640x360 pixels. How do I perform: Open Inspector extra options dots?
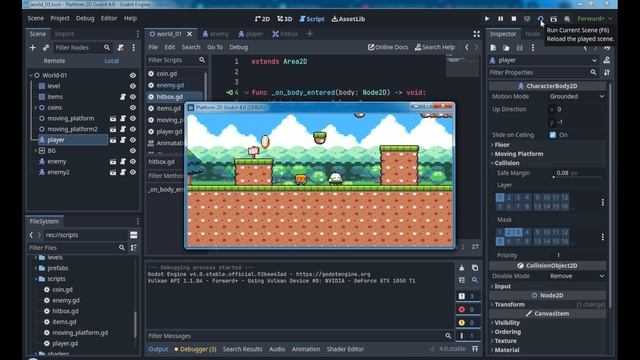pyautogui.click(x=533, y=48)
